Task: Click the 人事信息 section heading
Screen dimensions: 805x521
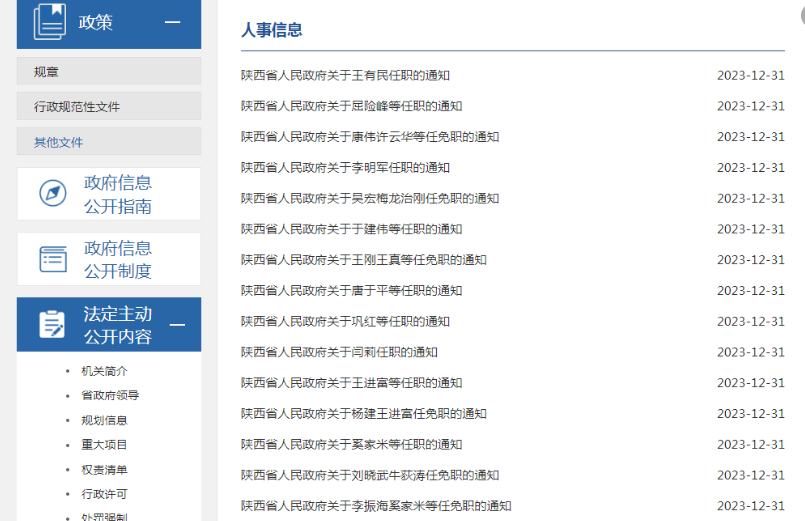Action: [271, 30]
